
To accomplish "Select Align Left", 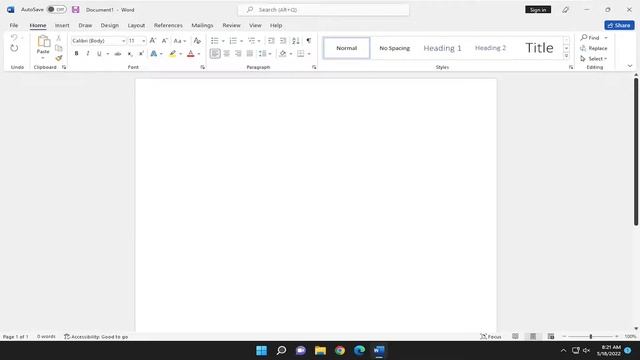I will [215, 53].
